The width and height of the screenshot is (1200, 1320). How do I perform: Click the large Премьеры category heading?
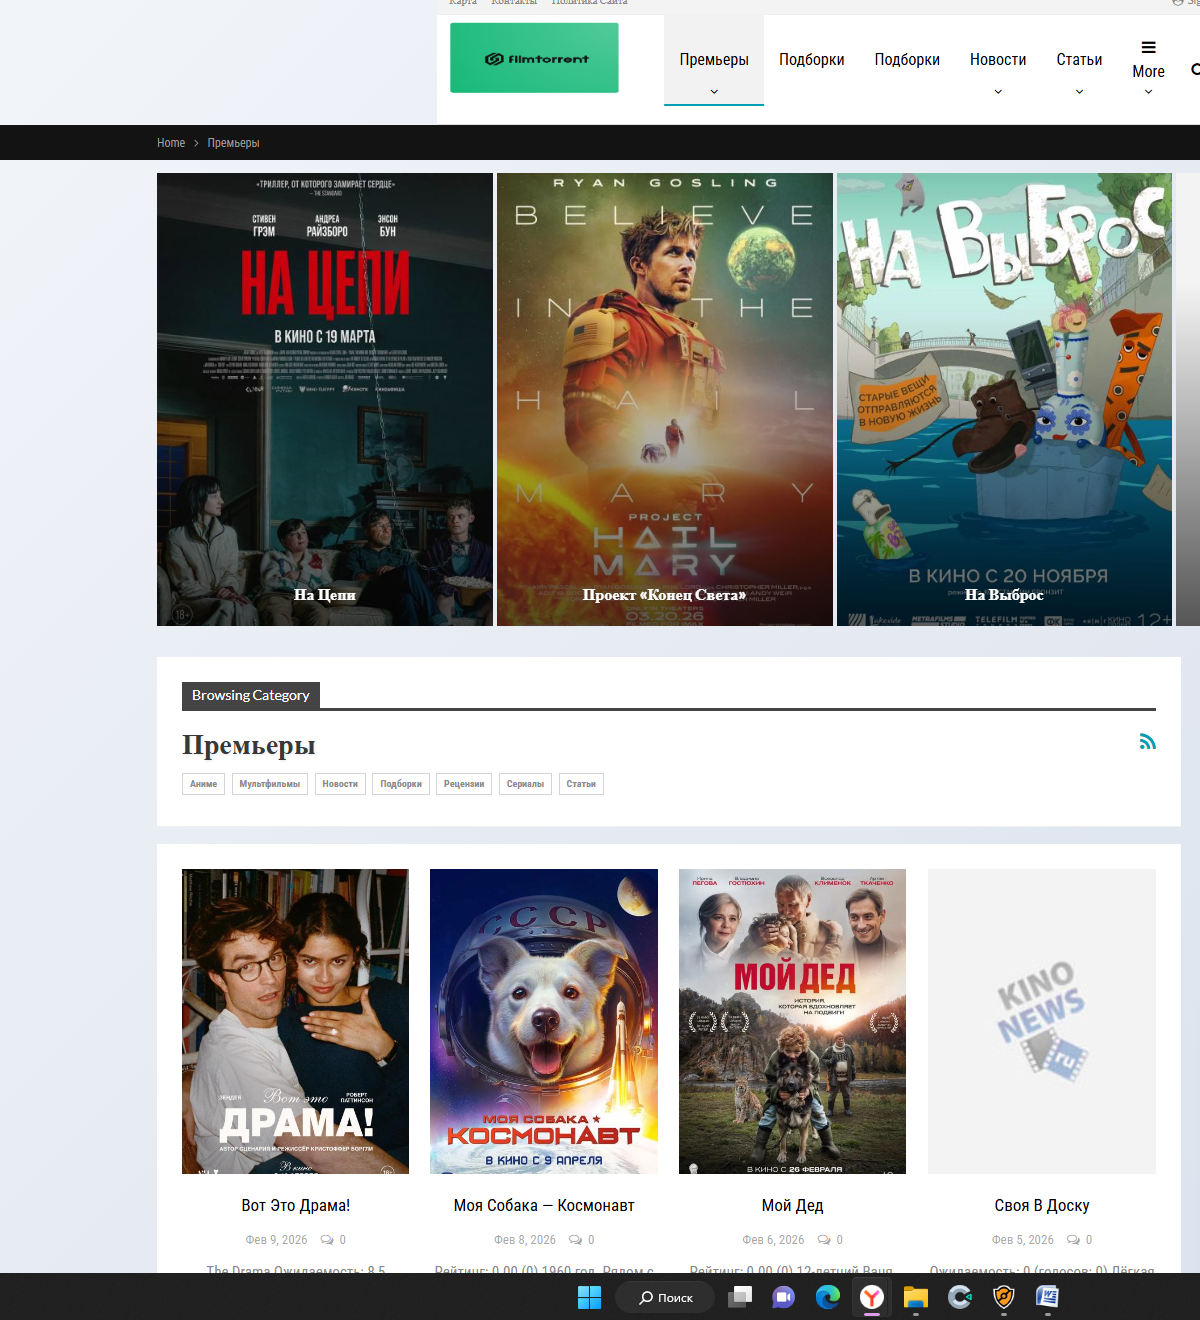tap(249, 745)
